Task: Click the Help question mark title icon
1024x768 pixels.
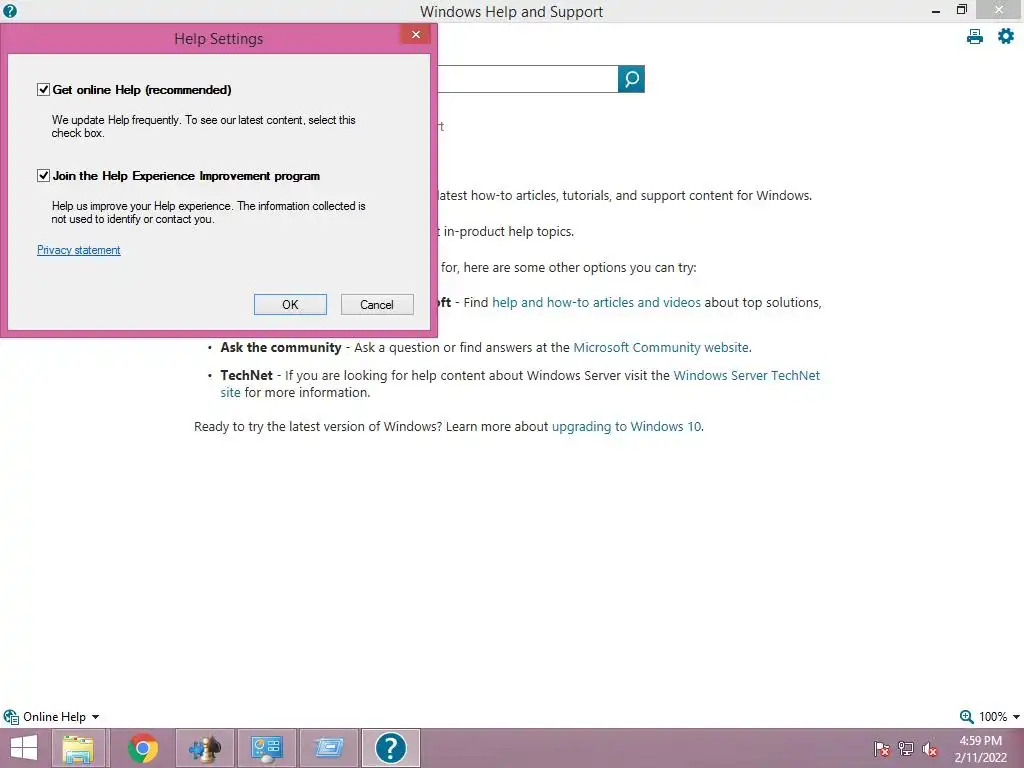Action: tap(10, 10)
